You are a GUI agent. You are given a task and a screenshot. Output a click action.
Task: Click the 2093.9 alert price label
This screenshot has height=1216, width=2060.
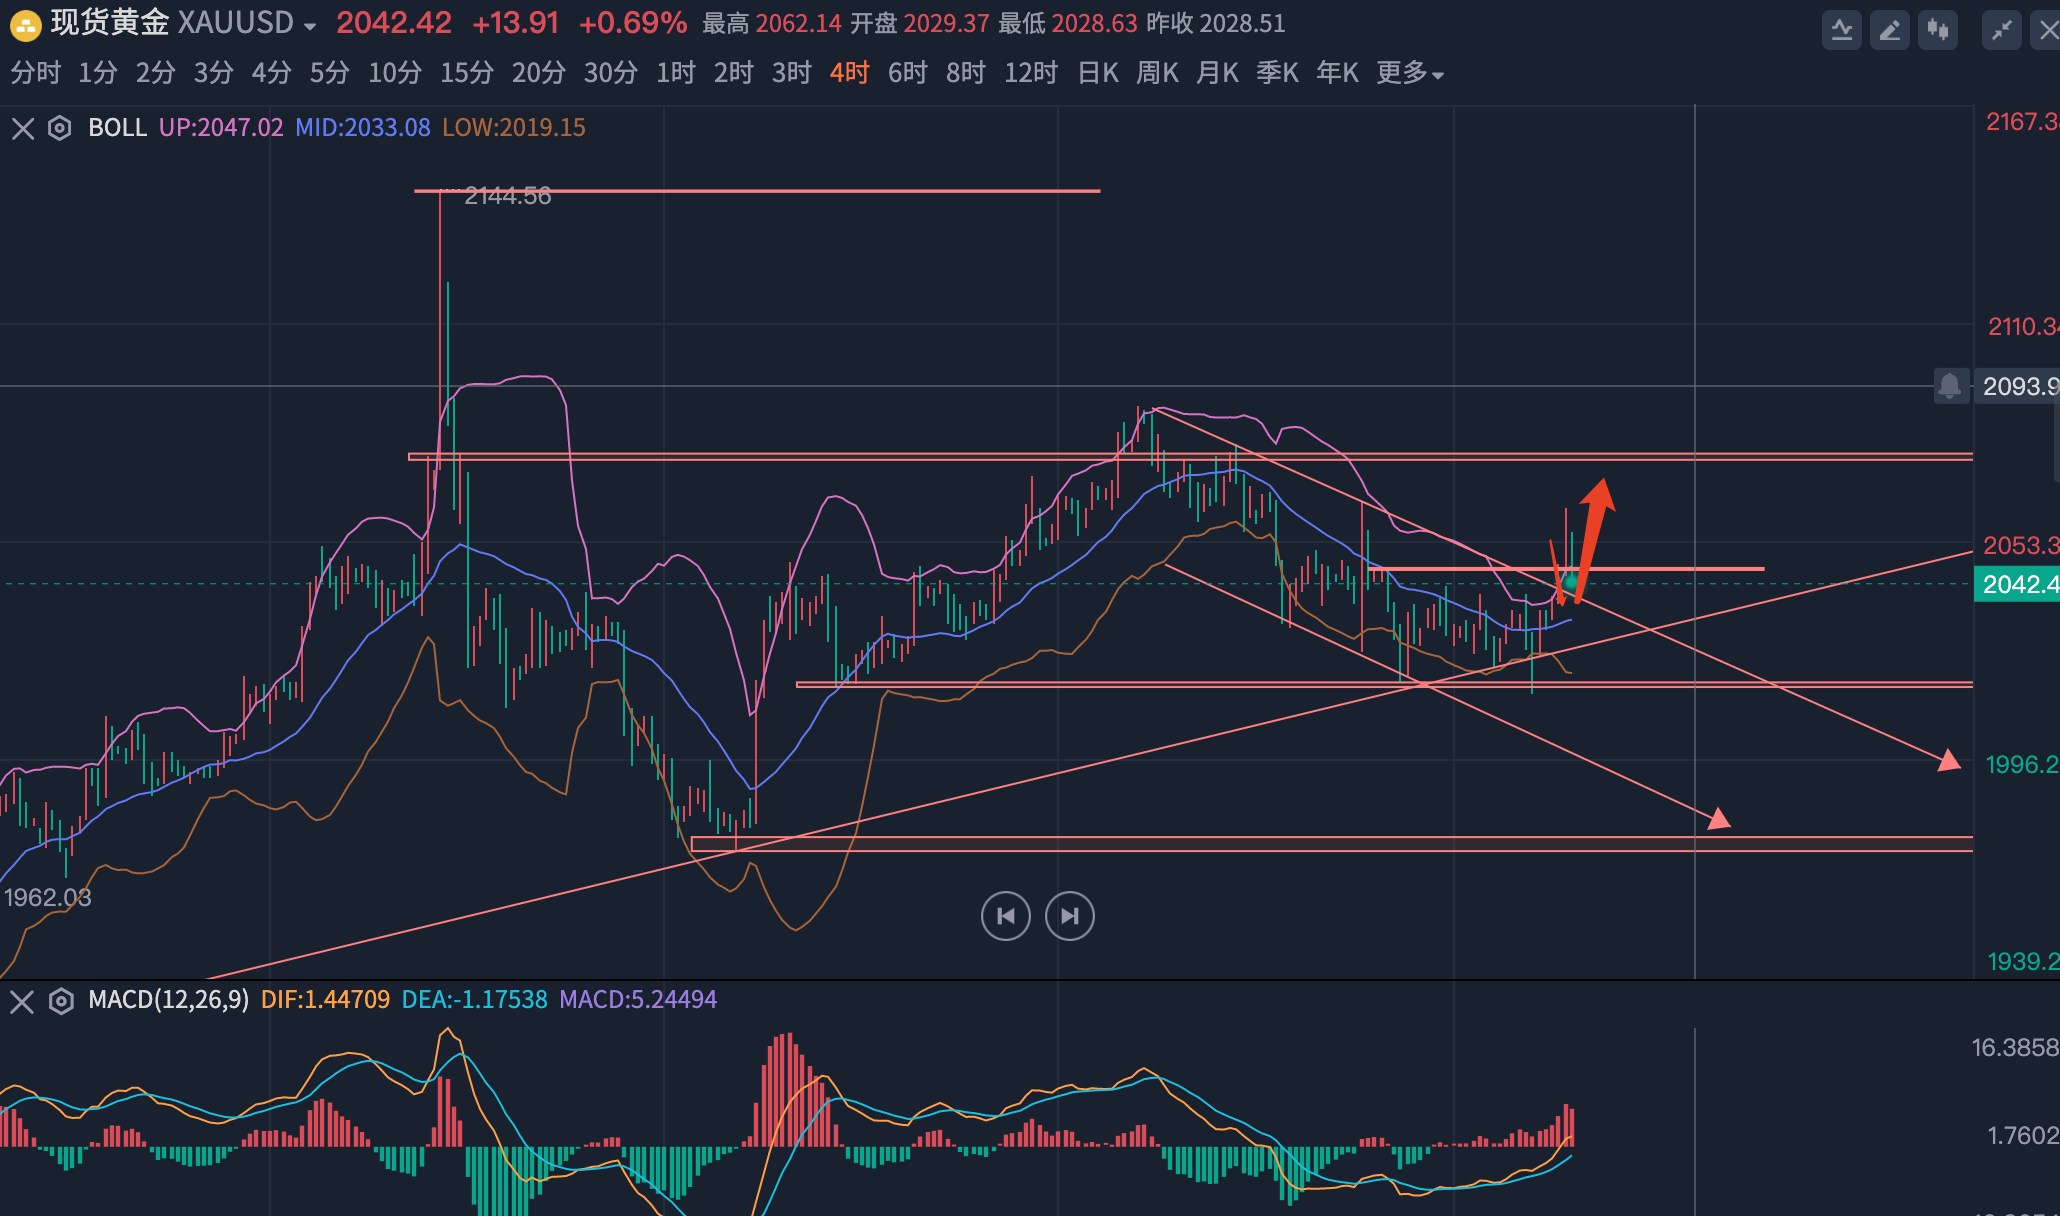(x=2019, y=386)
